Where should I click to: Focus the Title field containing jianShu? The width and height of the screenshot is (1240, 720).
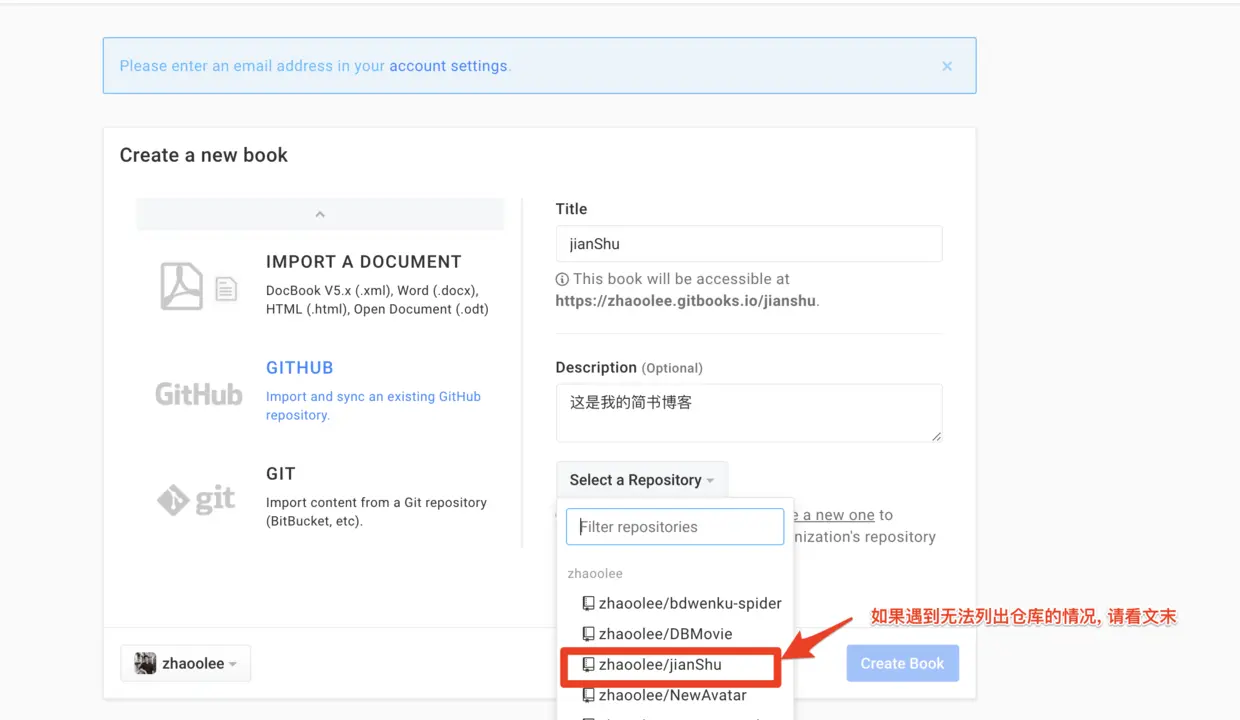click(x=749, y=244)
